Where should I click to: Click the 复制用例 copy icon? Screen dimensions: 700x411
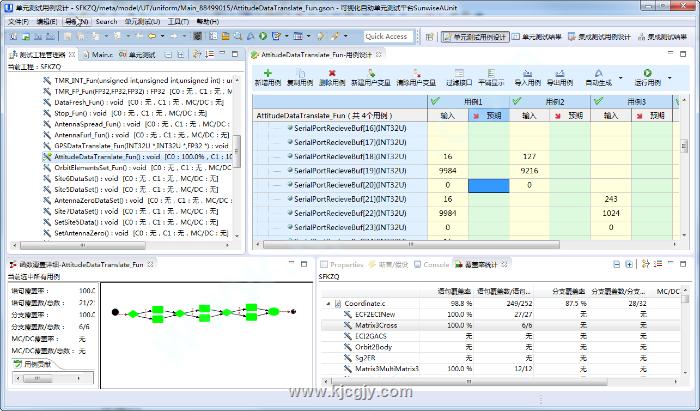coord(302,73)
